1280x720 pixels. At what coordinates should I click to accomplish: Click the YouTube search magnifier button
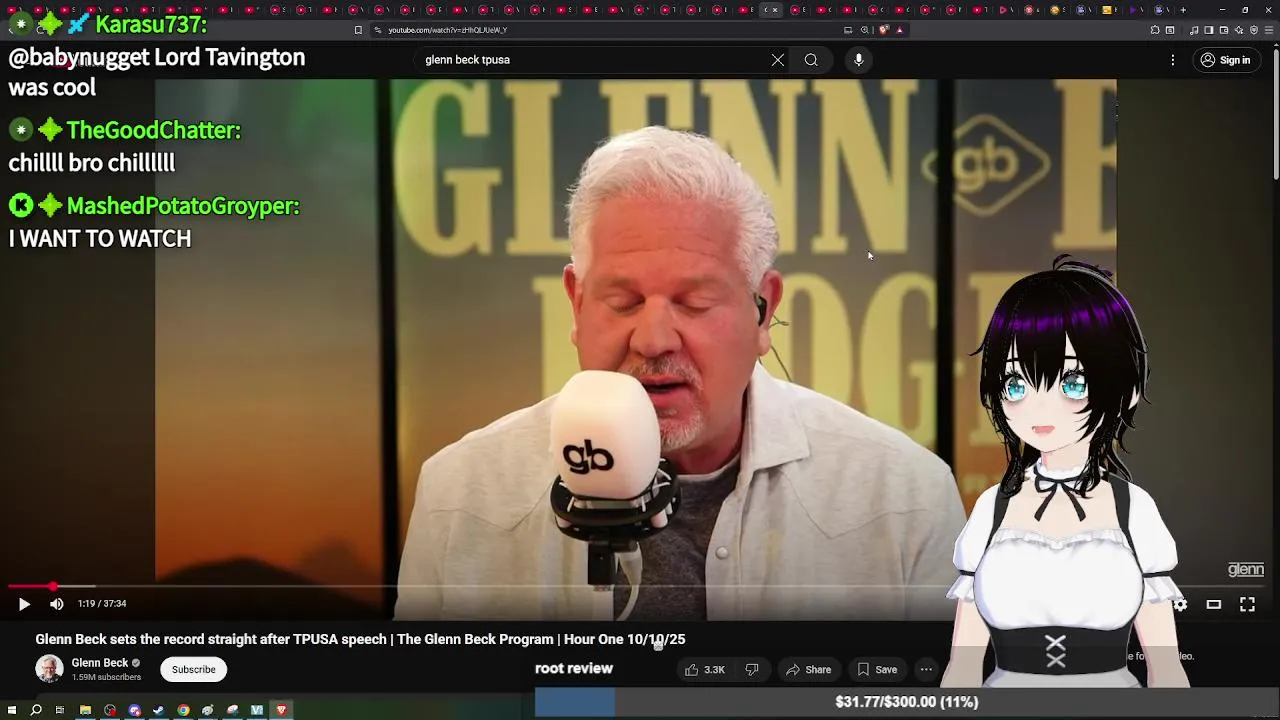click(x=811, y=60)
